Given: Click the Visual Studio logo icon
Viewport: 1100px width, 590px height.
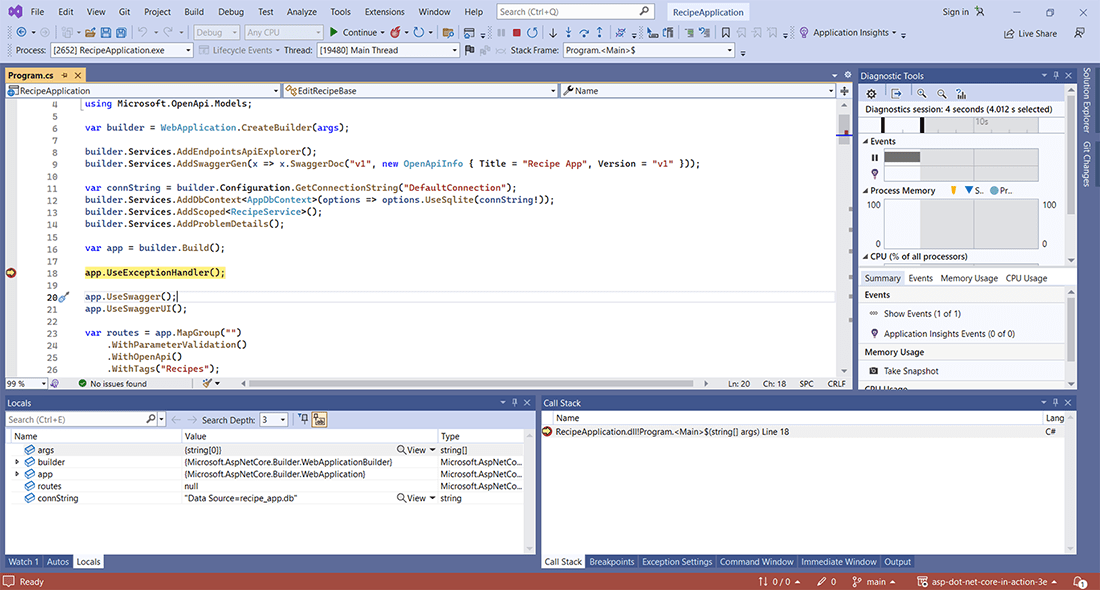Looking at the screenshot, I should (15, 12).
